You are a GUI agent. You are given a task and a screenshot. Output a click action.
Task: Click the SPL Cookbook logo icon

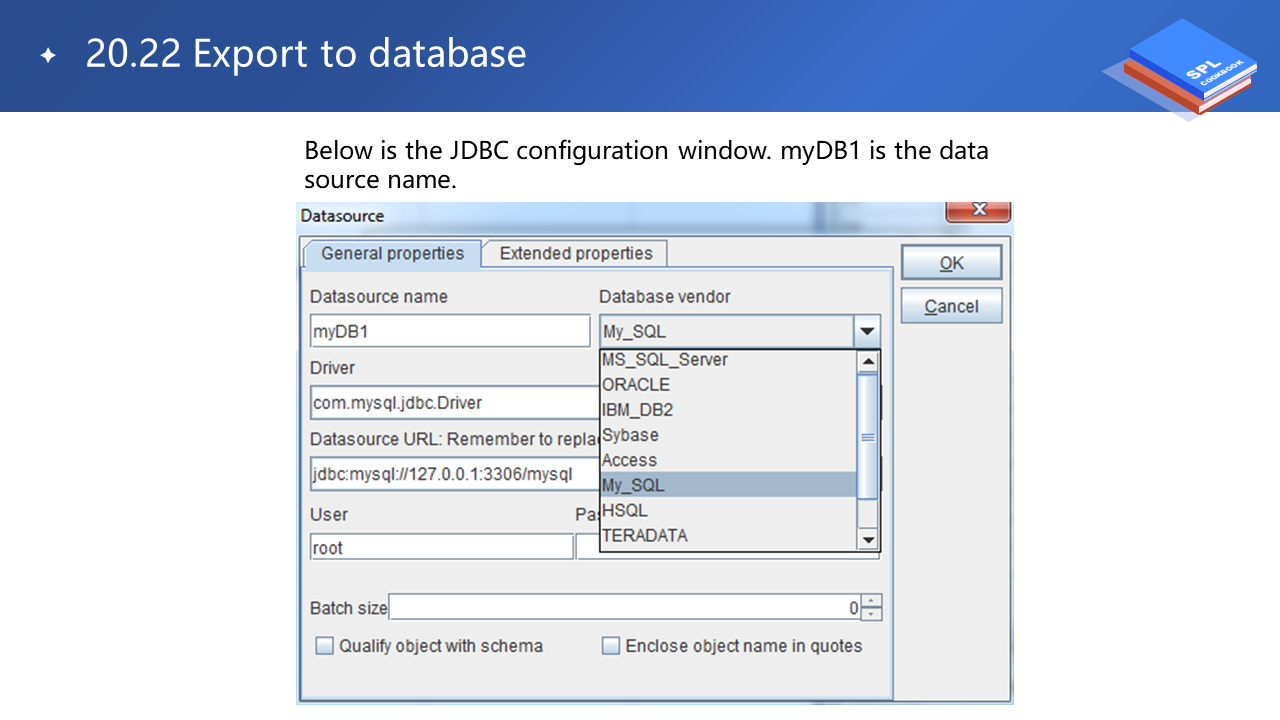(1183, 68)
